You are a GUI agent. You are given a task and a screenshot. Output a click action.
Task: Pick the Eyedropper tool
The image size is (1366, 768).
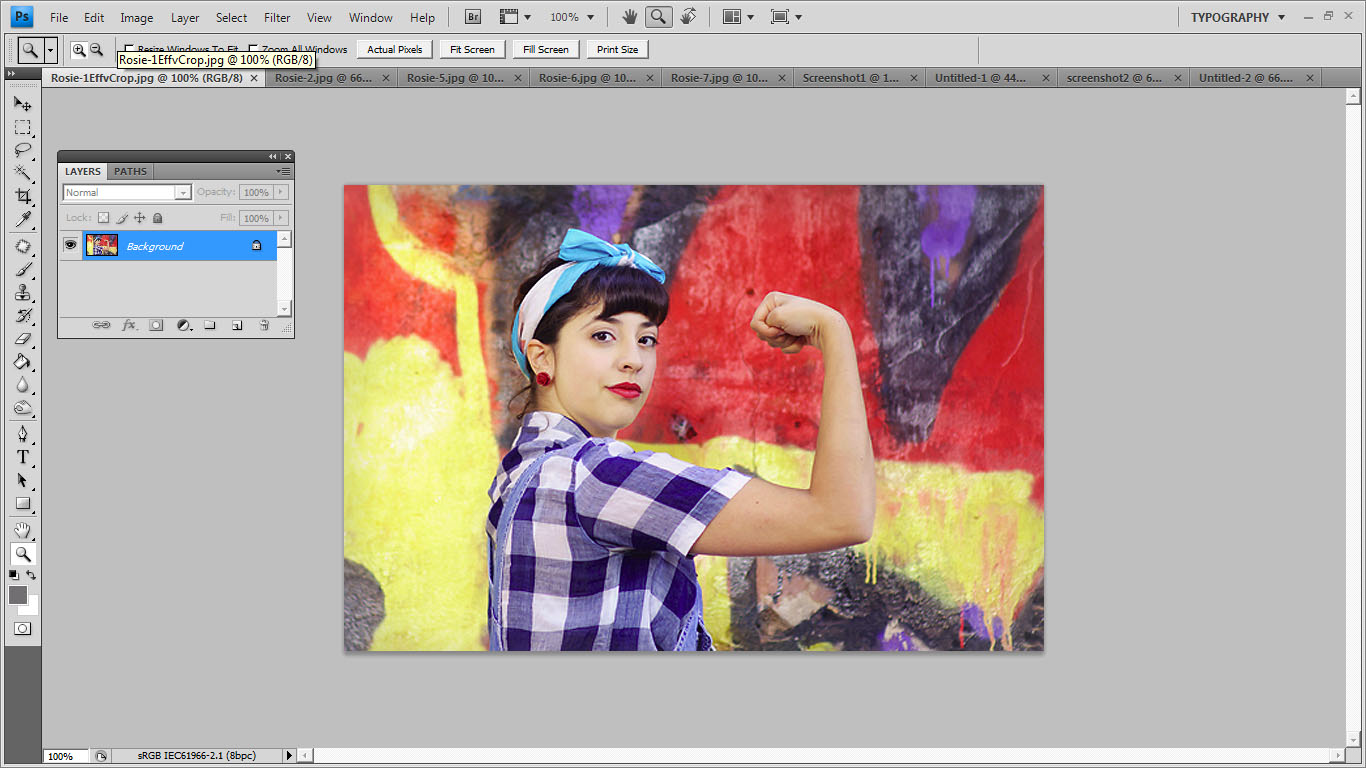(x=22, y=219)
